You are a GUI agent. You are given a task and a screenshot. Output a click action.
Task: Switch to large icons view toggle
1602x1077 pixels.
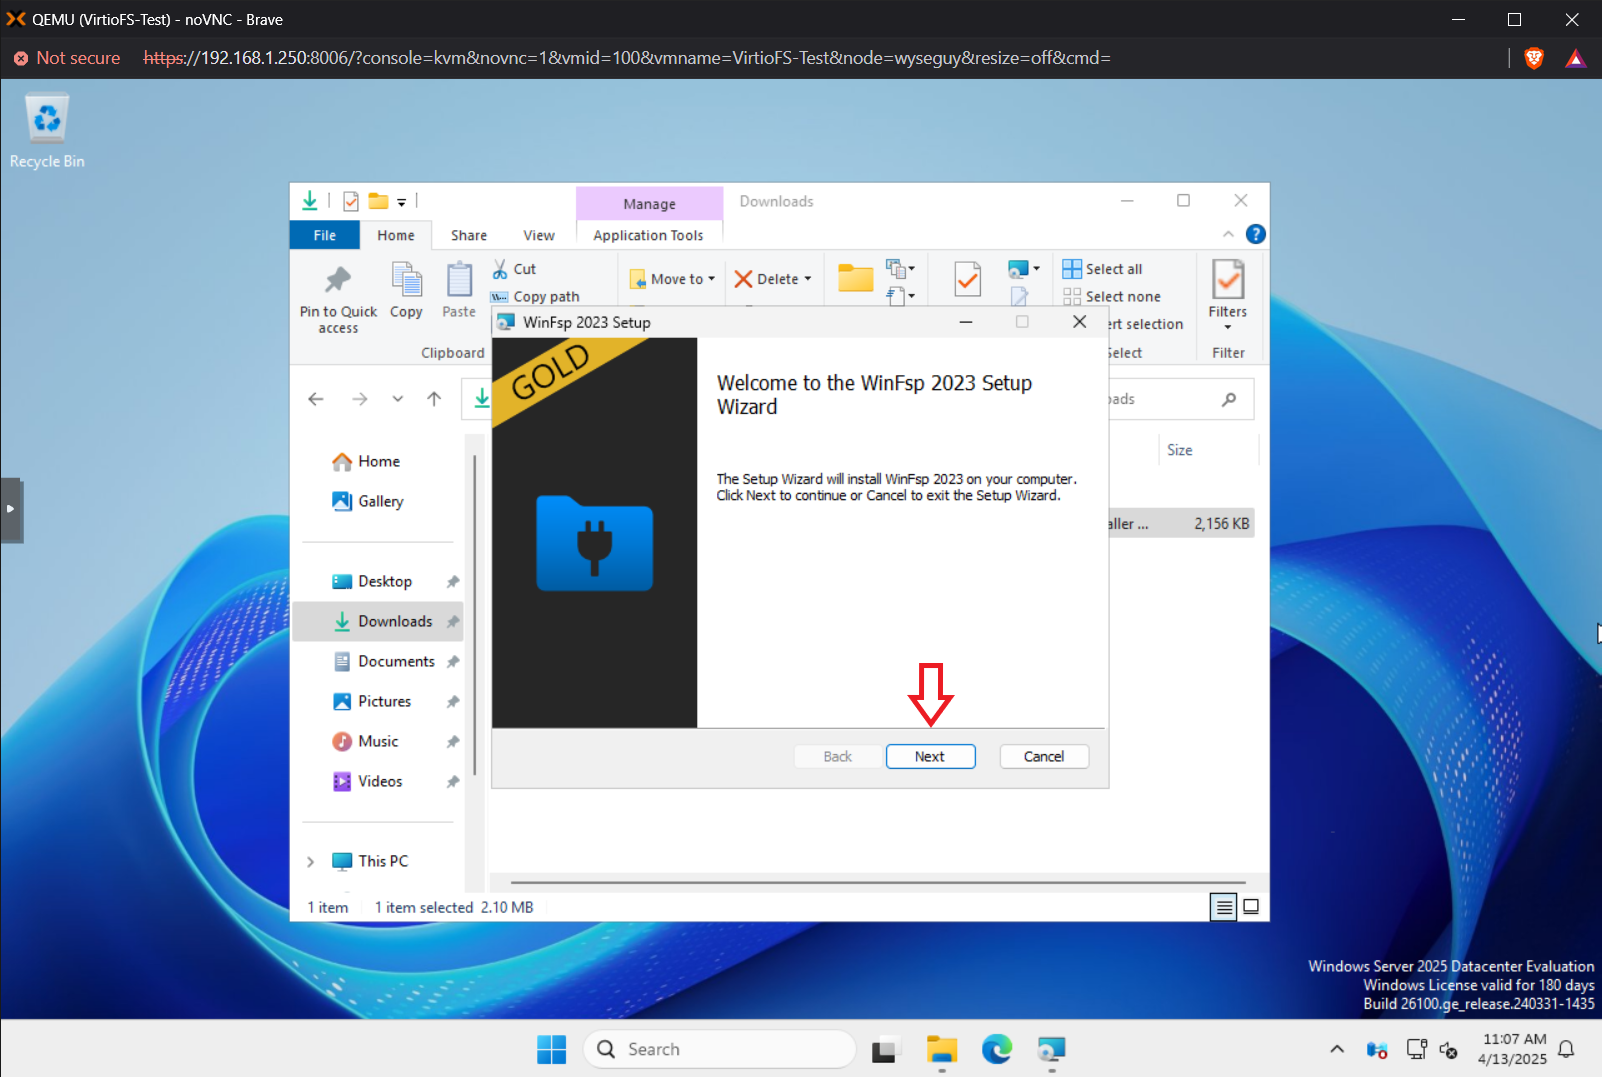(1250, 907)
